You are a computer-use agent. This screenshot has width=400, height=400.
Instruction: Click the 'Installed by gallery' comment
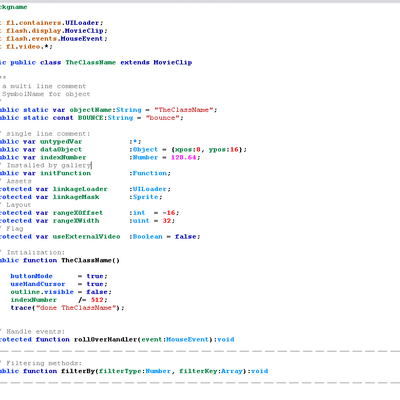pyautogui.click(x=48, y=165)
